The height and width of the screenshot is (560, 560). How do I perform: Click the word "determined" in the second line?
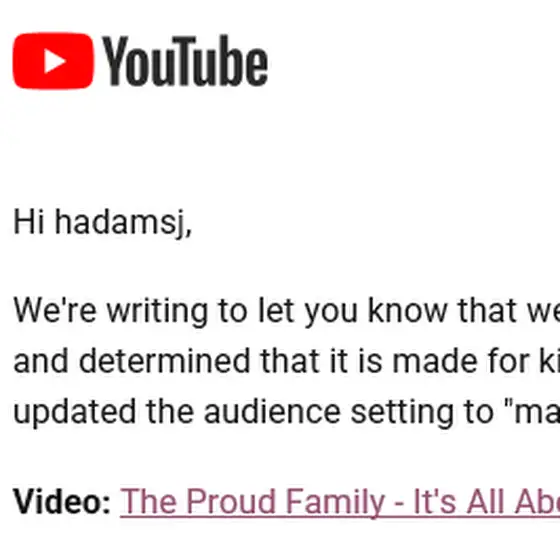click(164, 361)
